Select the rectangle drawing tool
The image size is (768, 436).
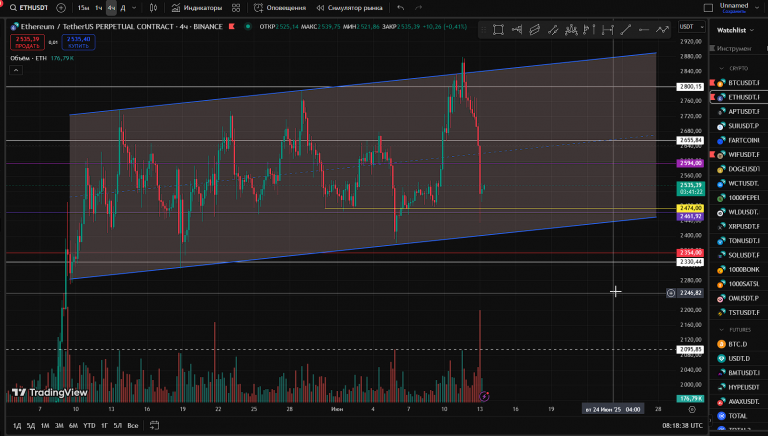click(498, 30)
